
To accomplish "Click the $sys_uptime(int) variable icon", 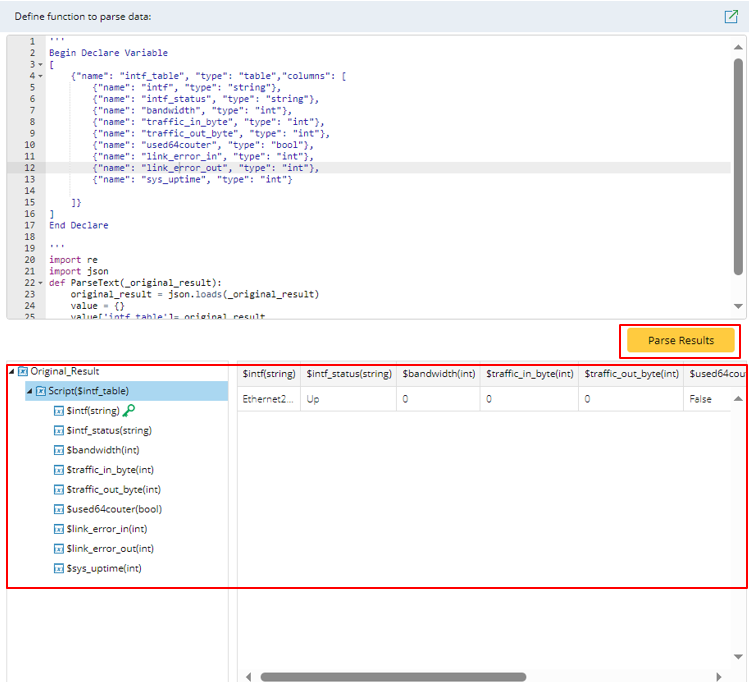I will click(58, 568).
